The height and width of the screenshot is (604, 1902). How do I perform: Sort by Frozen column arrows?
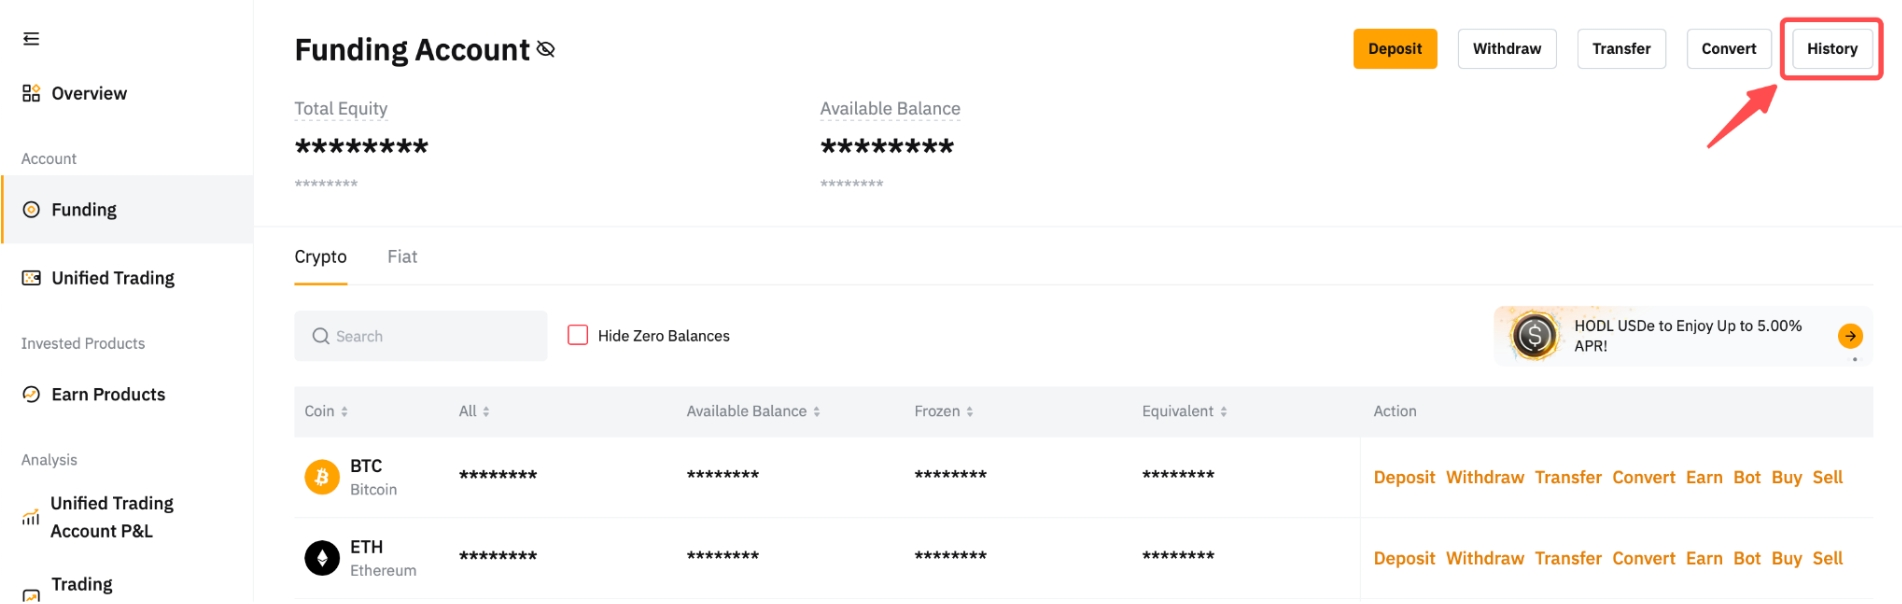click(970, 411)
